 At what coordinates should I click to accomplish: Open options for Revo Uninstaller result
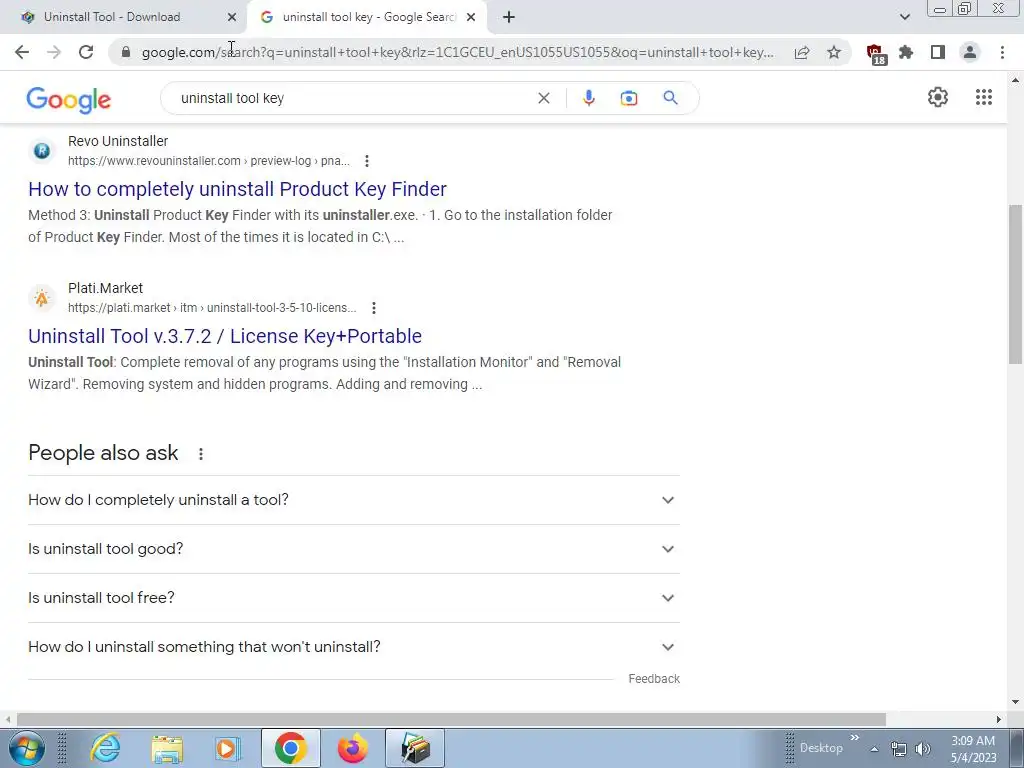pyautogui.click(x=367, y=161)
